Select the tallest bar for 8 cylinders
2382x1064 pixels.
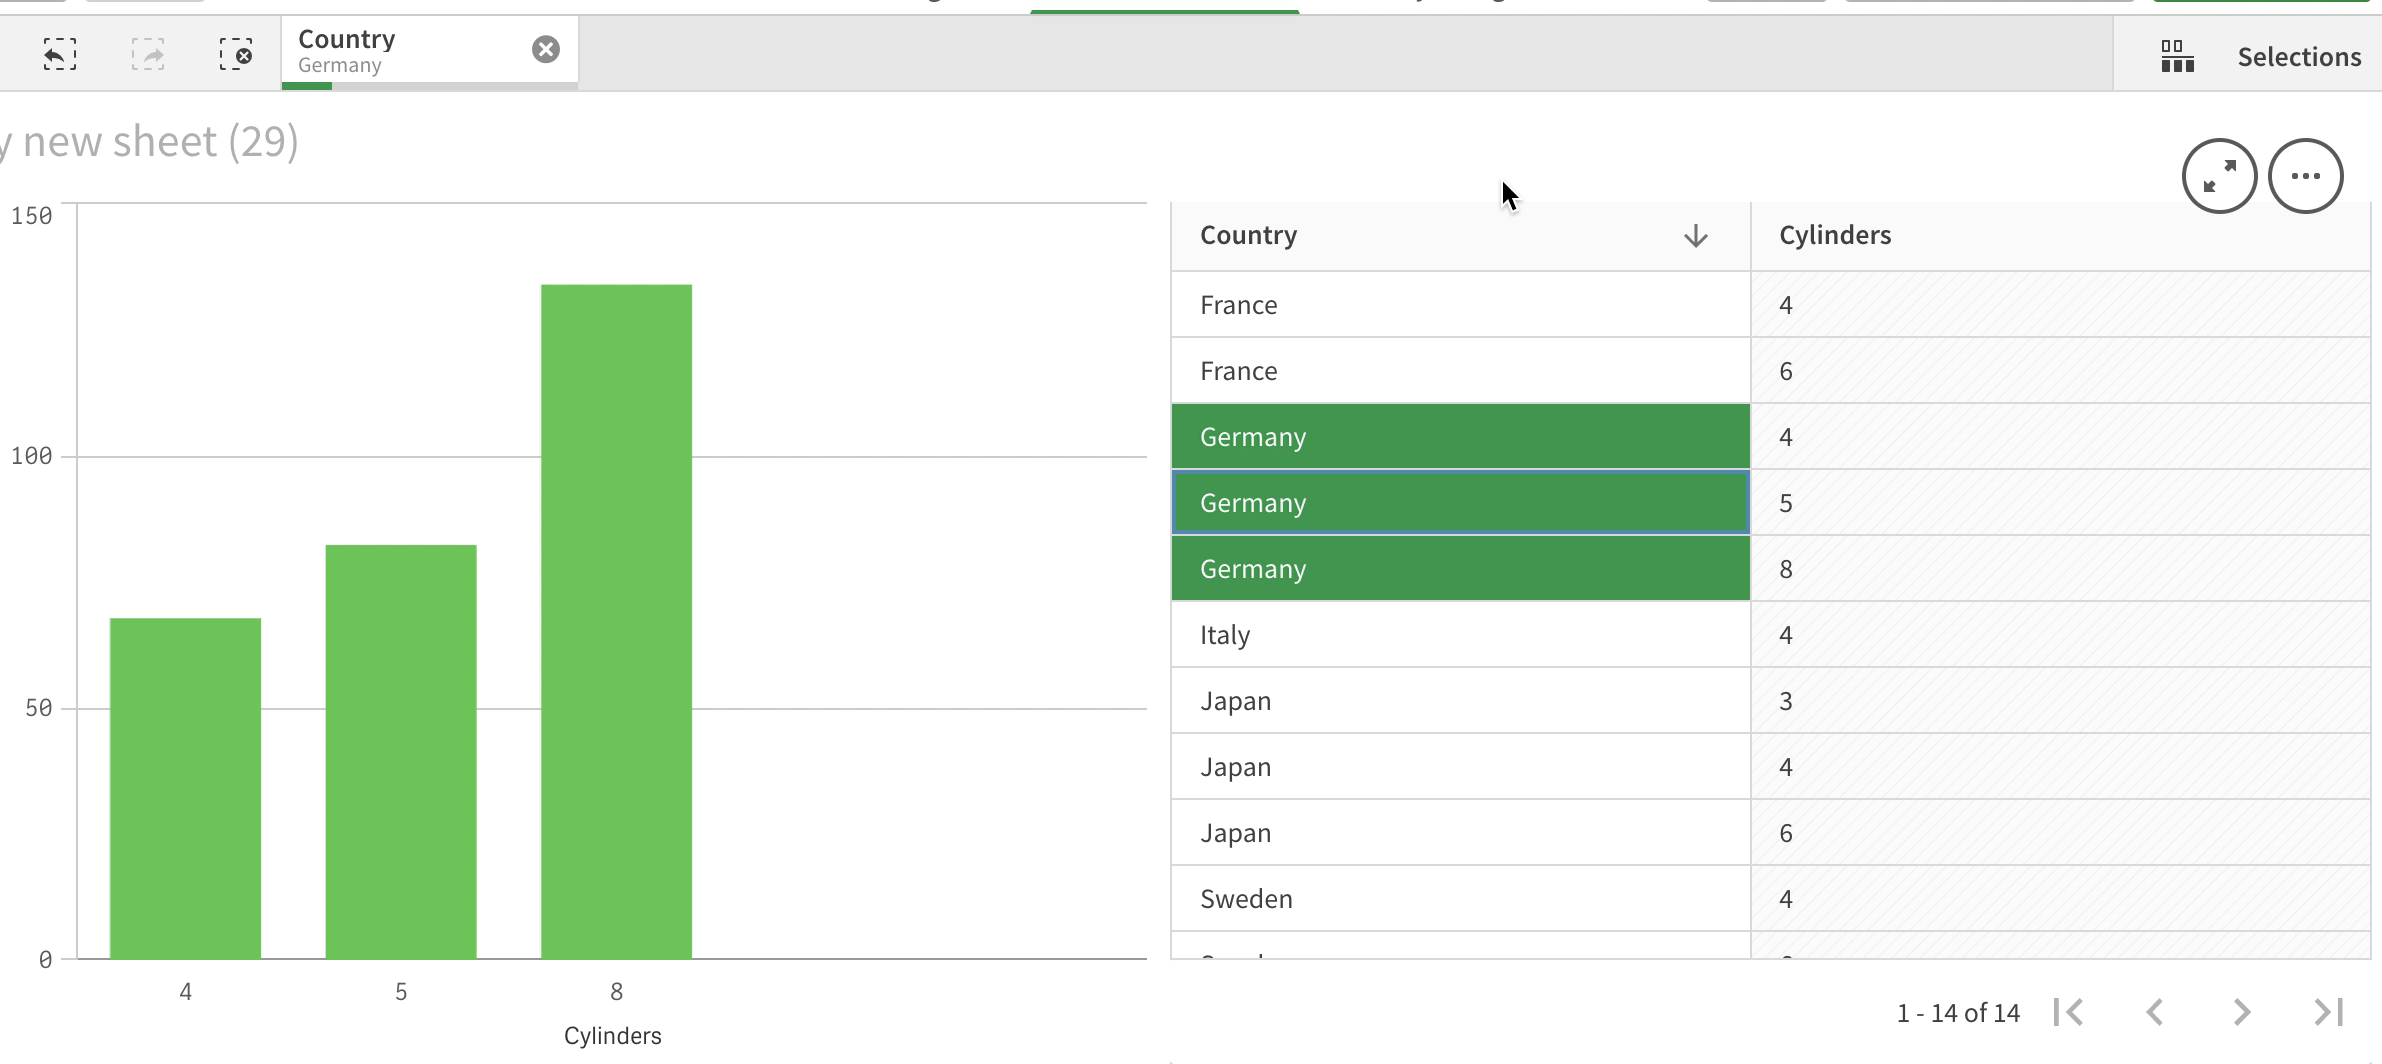tap(616, 620)
